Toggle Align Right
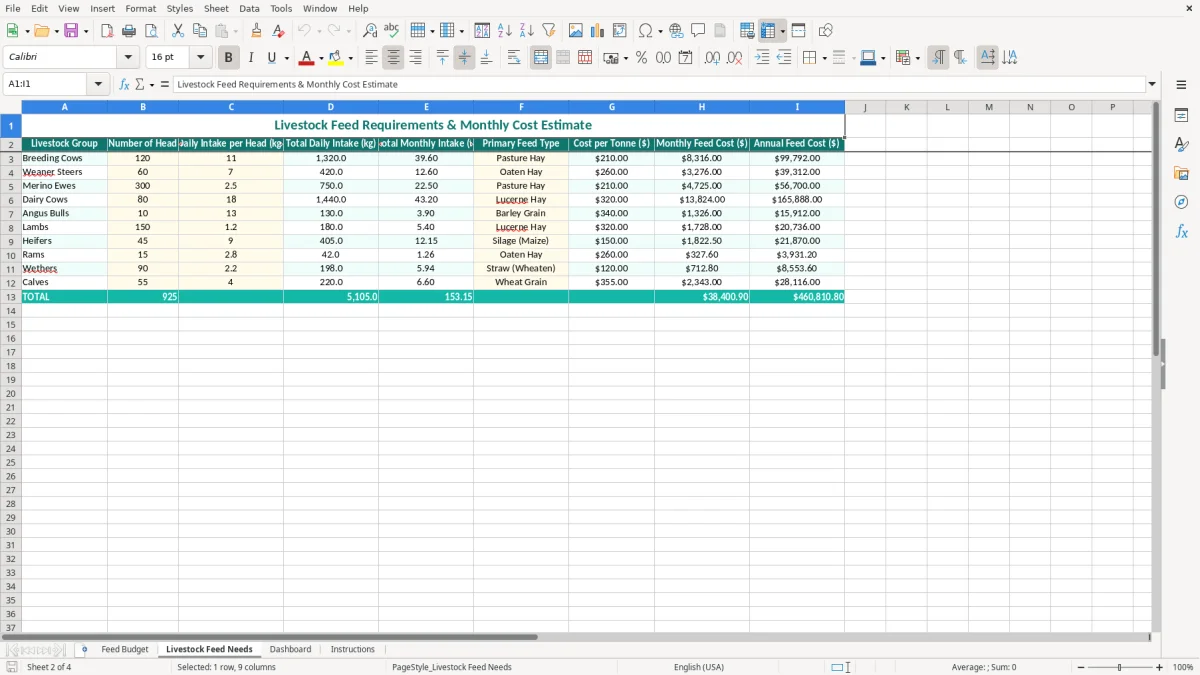 pos(415,58)
